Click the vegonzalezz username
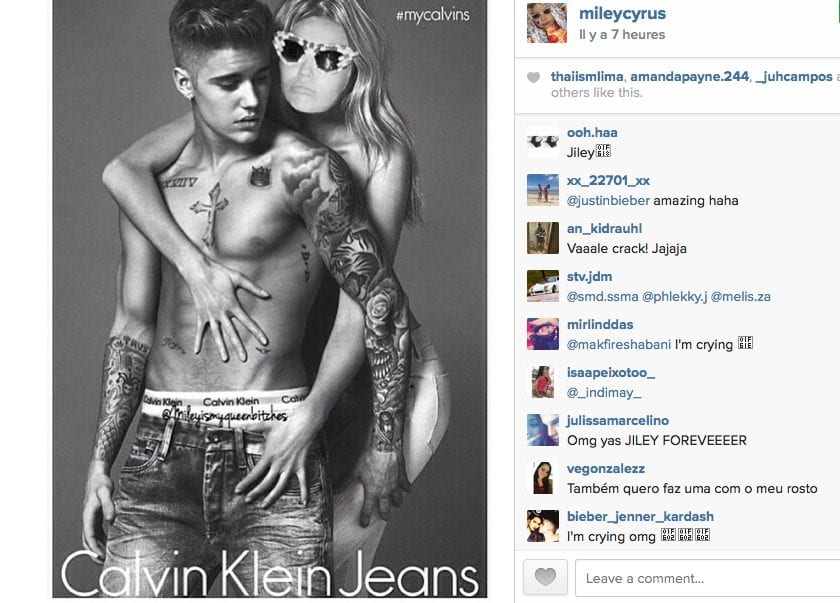Image resolution: width=840 pixels, height=603 pixels. tap(606, 469)
